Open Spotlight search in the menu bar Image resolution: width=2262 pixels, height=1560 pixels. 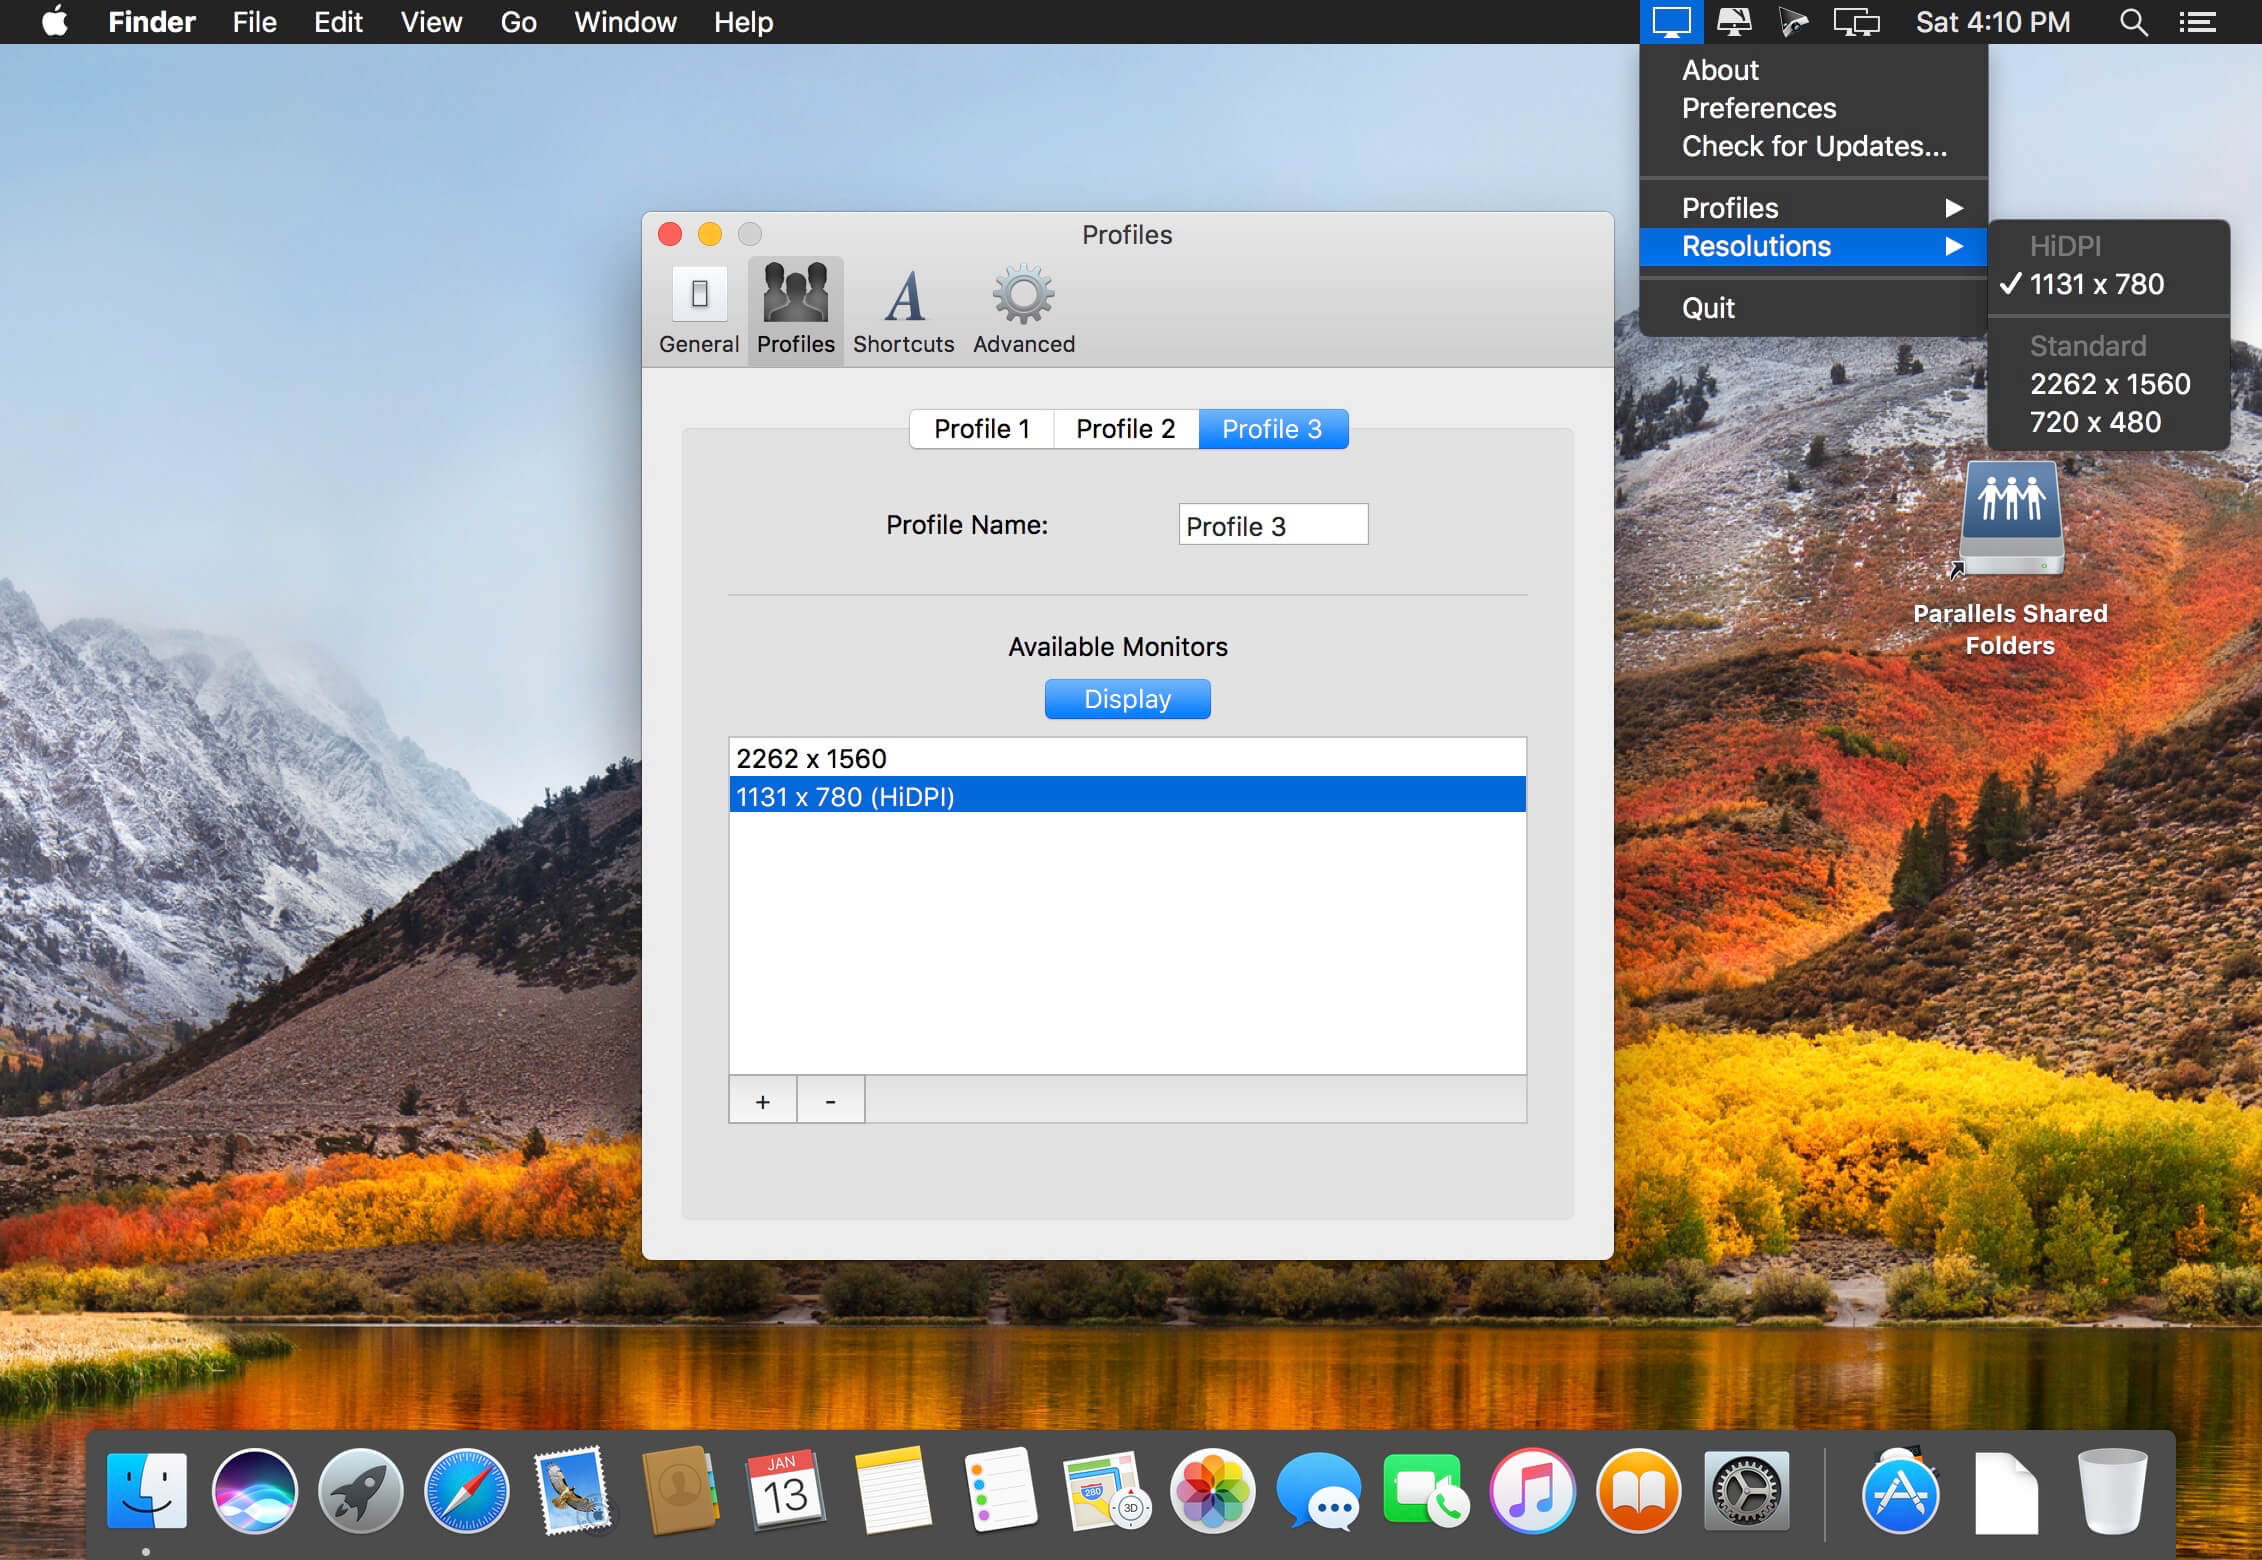(2133, 22)
